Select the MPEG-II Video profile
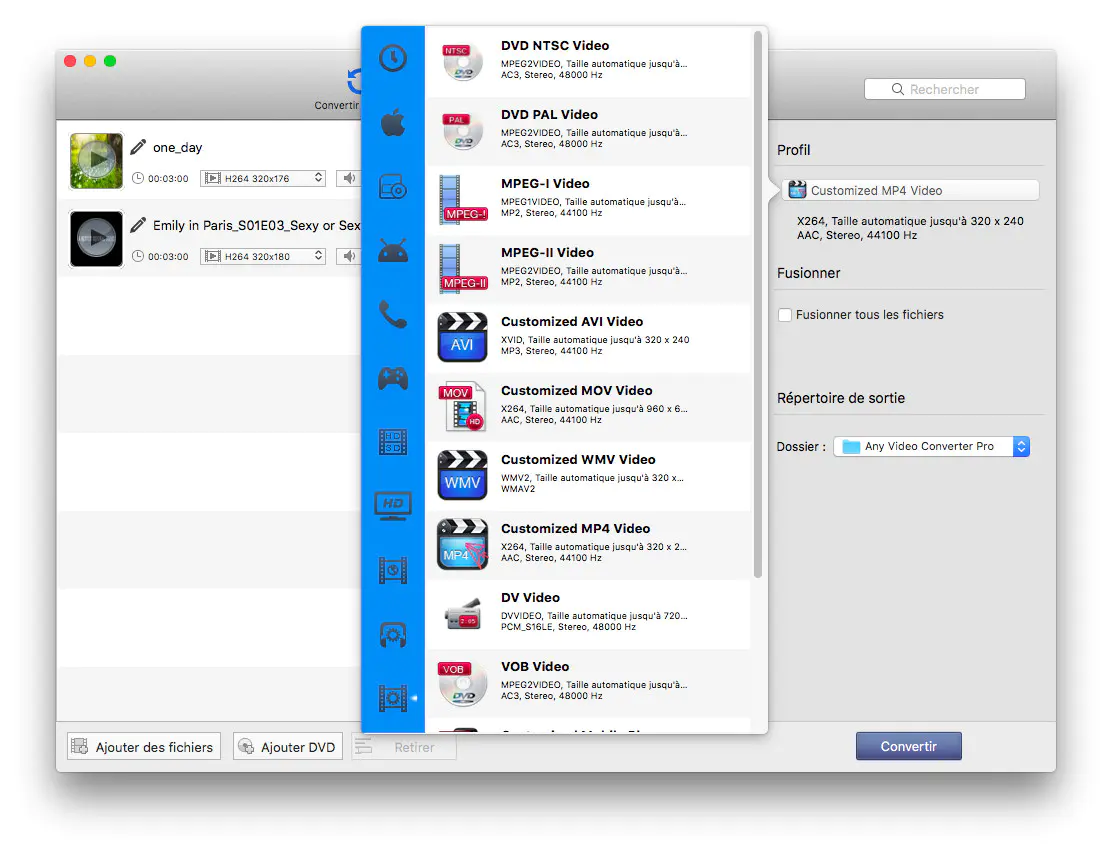 point(587,268)
